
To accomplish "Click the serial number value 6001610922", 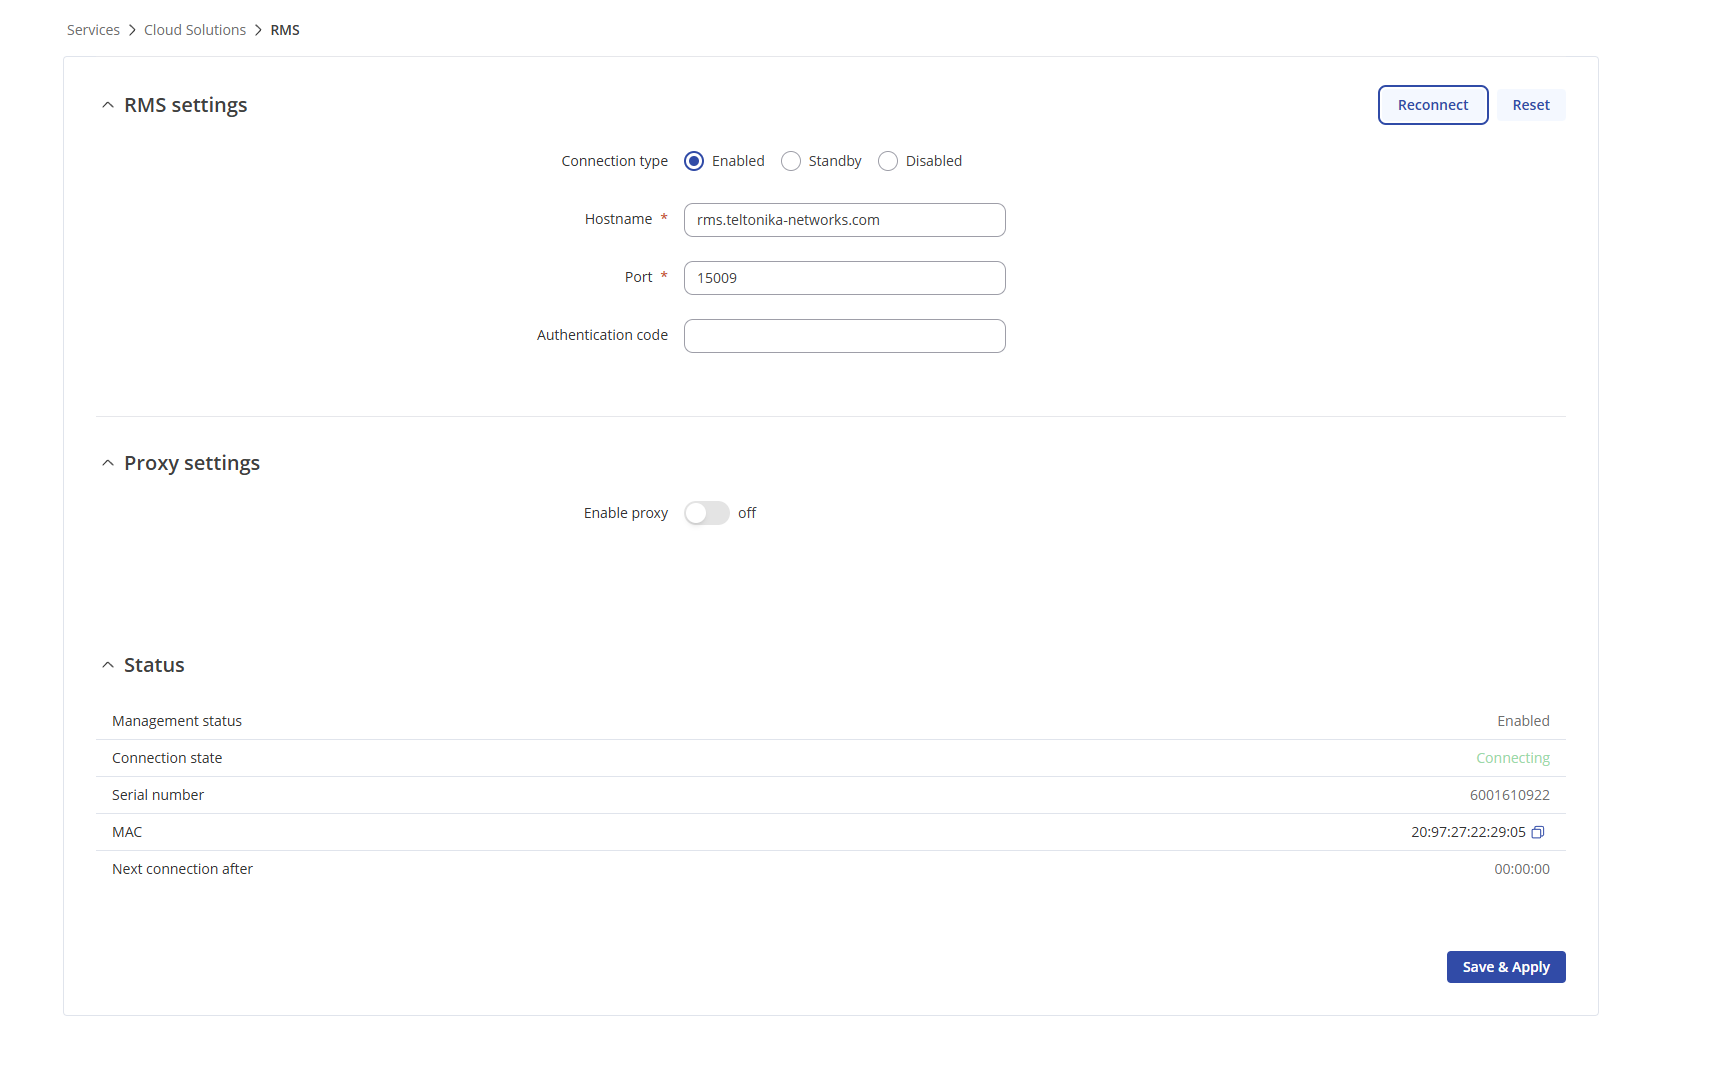I will [x=1509, y=795].
